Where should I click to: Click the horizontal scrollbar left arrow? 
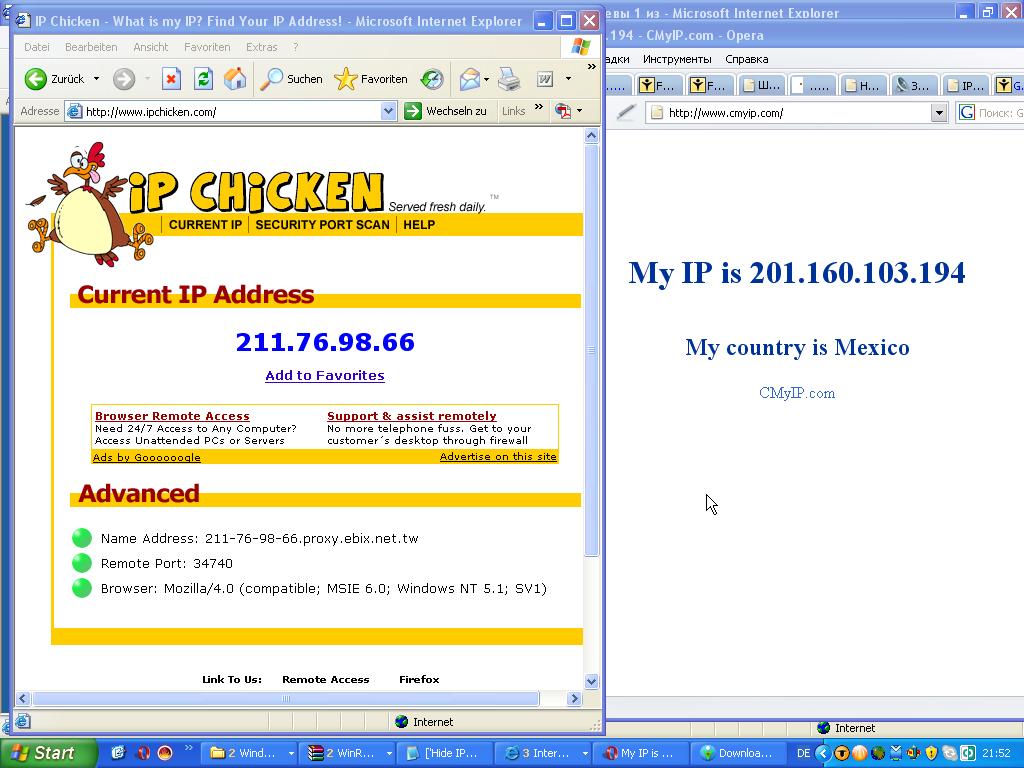tap(22, 698)
